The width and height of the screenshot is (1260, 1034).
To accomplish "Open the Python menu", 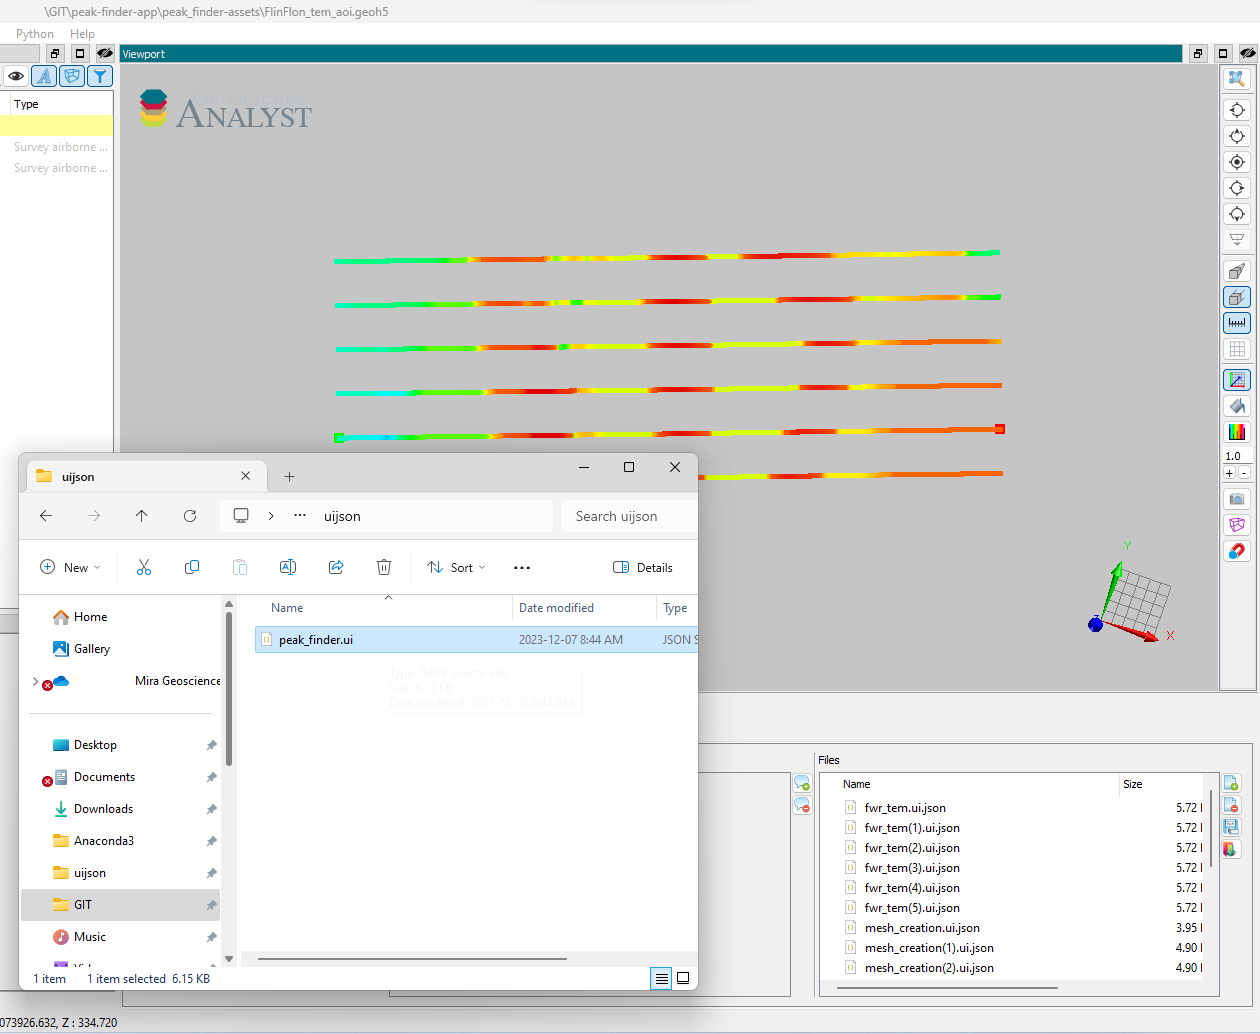I will point(35,34).
